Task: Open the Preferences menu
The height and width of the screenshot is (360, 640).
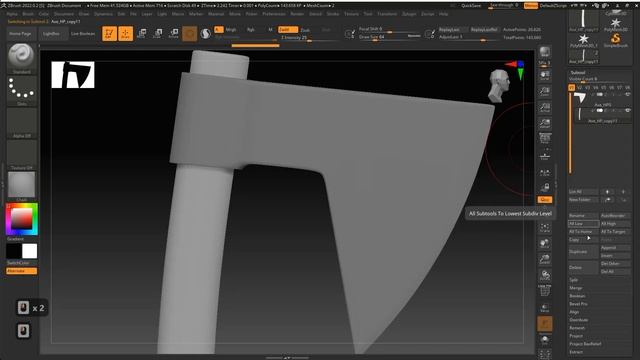Action: point(274,14)
